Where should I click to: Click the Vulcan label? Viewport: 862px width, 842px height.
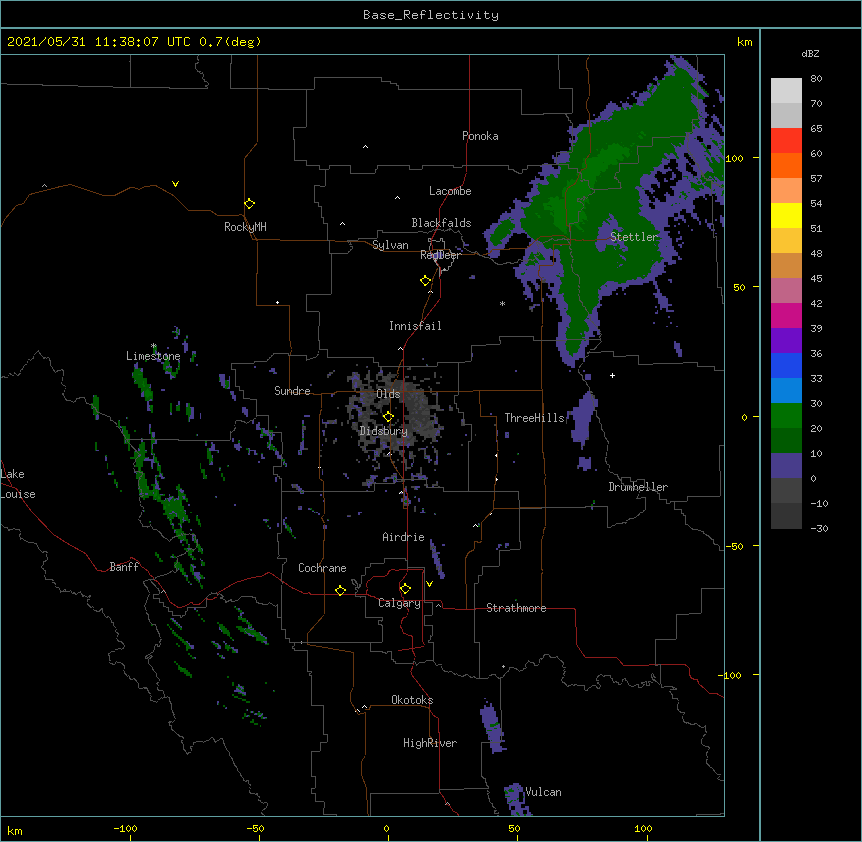(x=543, y=792)
